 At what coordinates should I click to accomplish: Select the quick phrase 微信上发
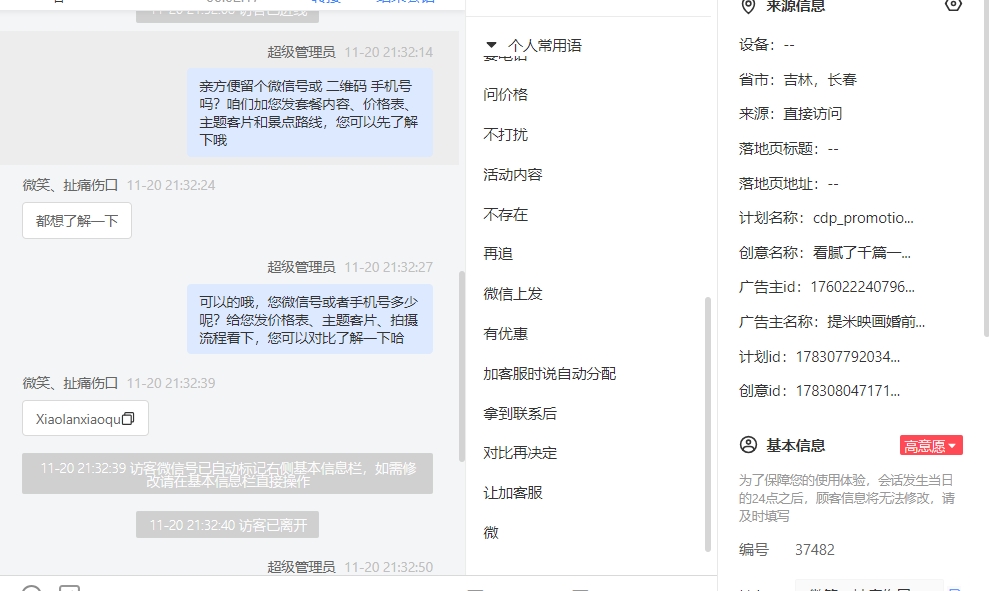[513, 294]
